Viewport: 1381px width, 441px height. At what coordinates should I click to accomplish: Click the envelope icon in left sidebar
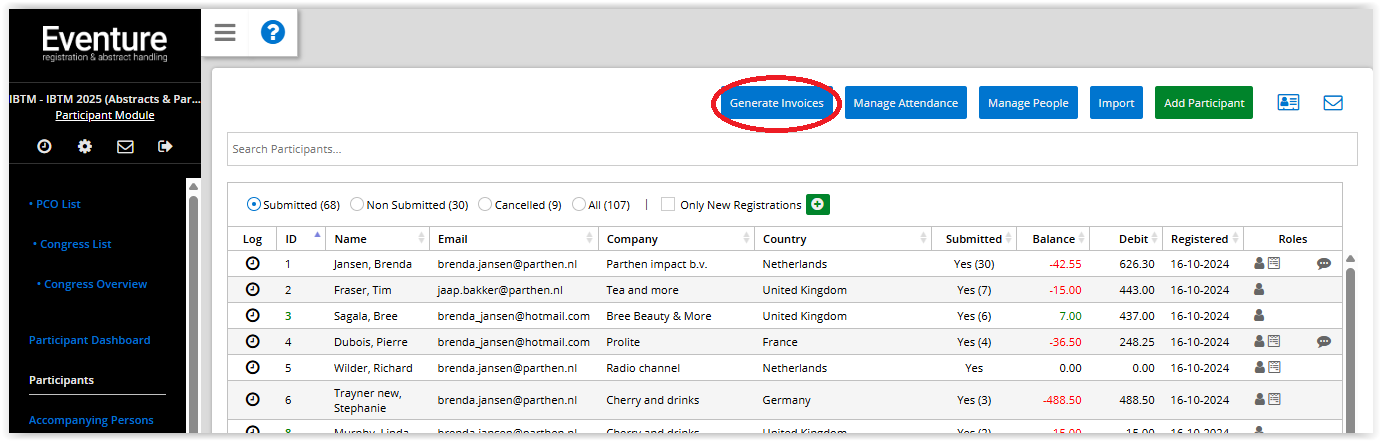125,147
